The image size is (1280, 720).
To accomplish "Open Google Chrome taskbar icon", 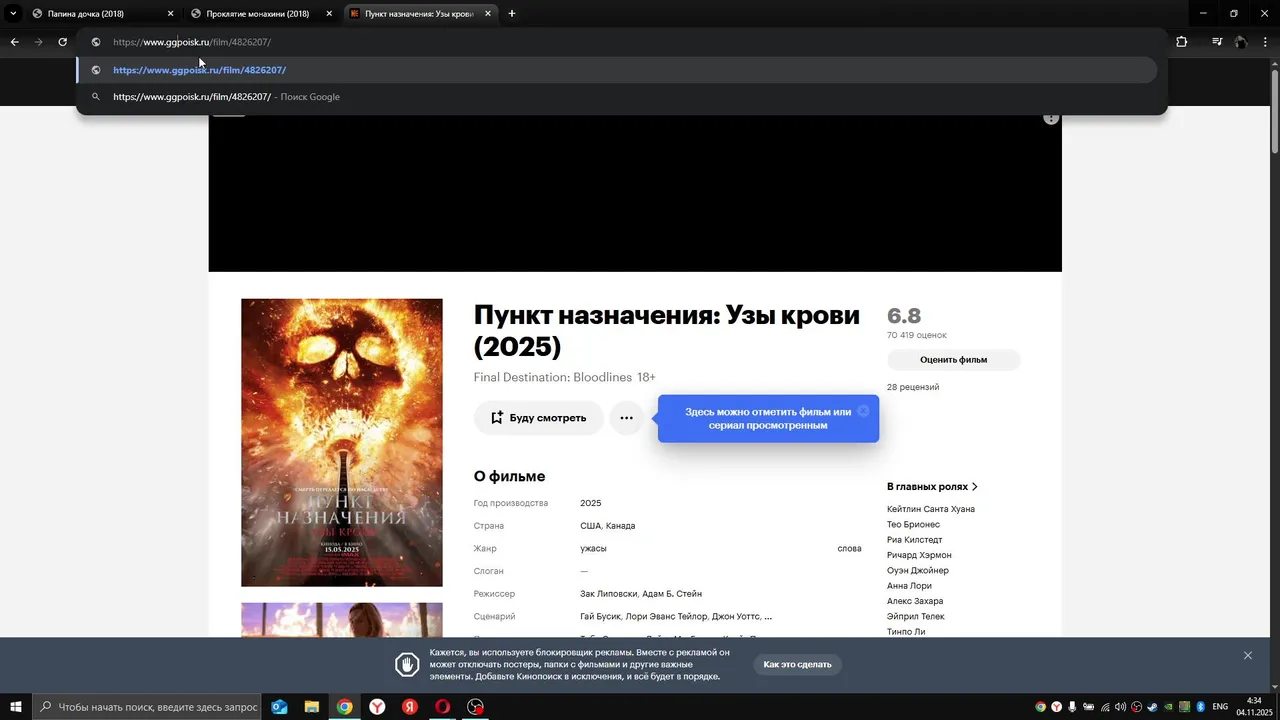I will pyautogui.click(x=344, y=707).
